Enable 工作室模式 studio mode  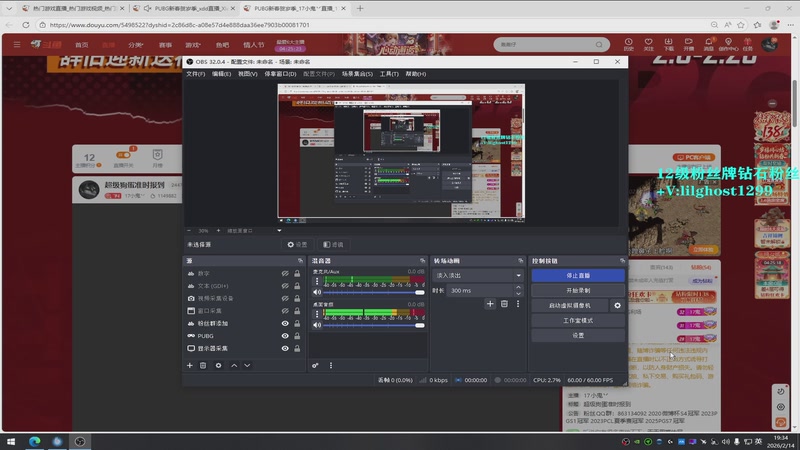coord(578,320)
